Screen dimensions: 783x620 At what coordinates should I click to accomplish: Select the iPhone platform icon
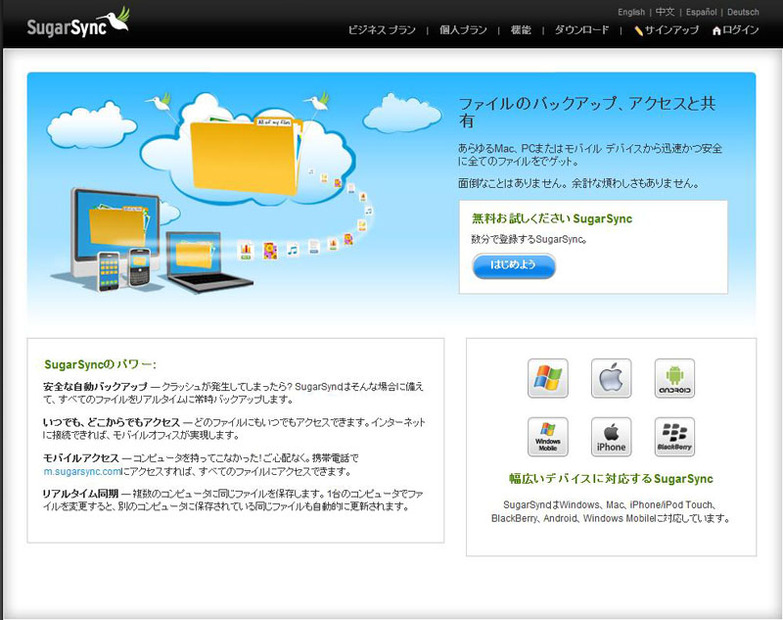611,437
